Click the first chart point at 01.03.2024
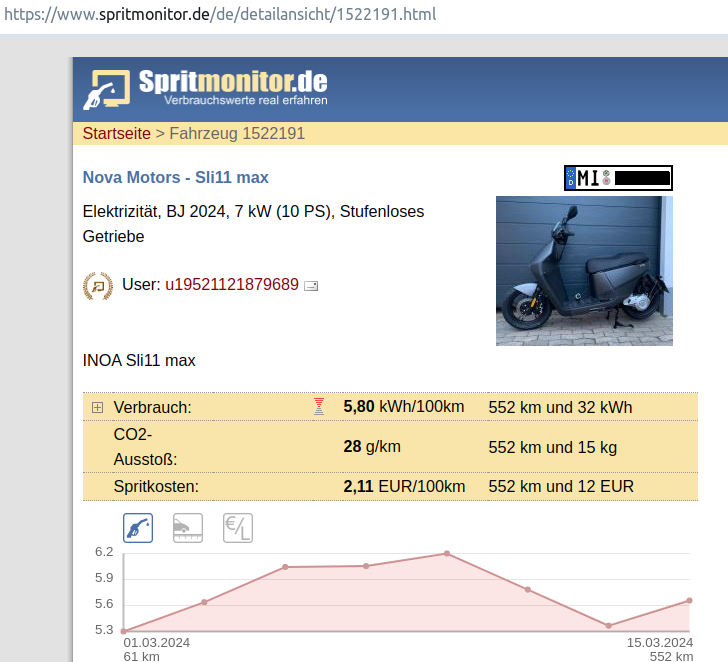 coord(123,631)
